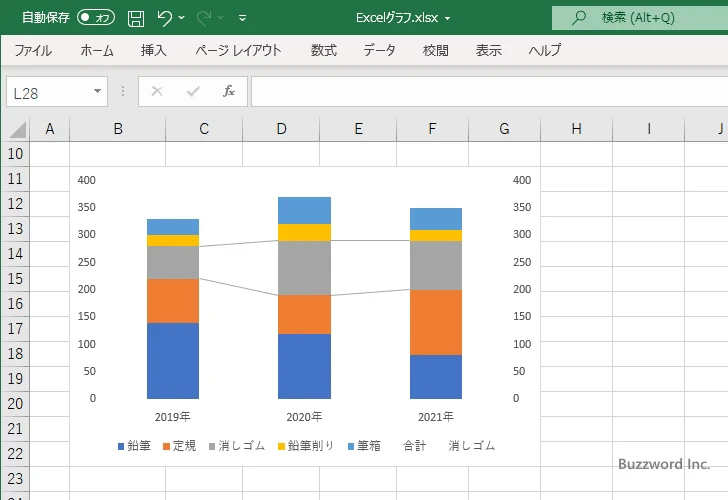
Task: Select column E header
Action: [x=358, y=129]
